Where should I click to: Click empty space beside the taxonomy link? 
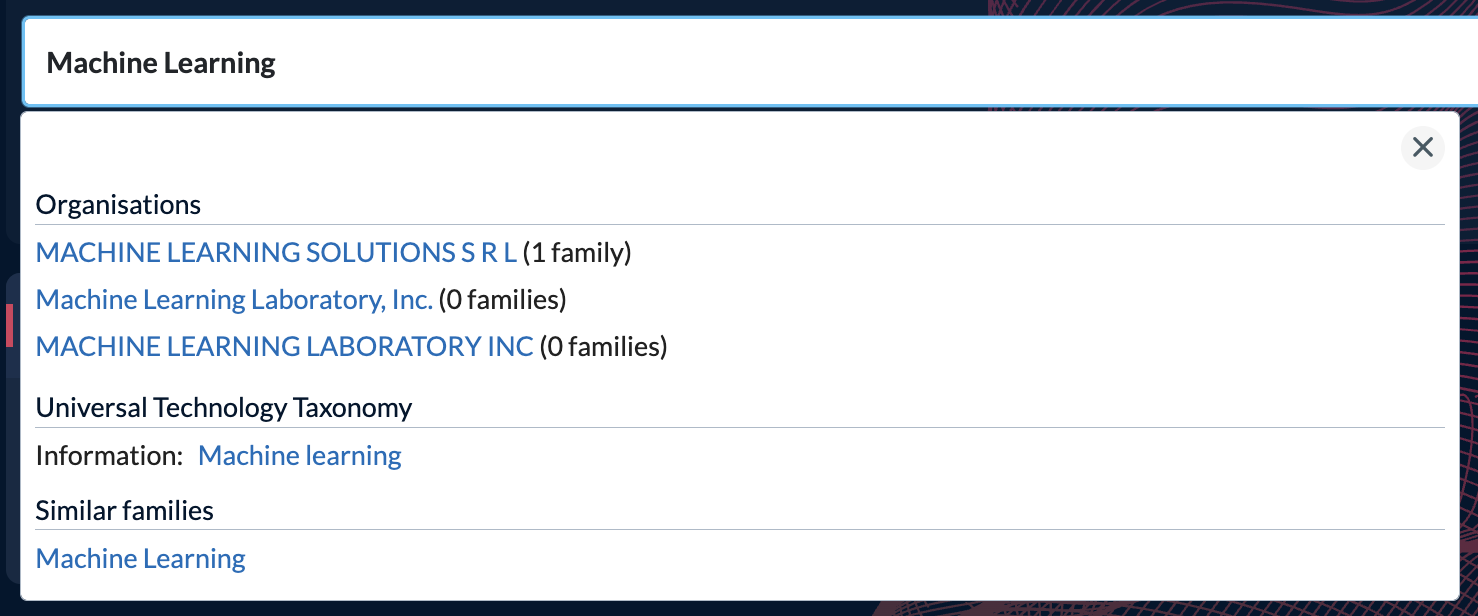coord(900,456)
